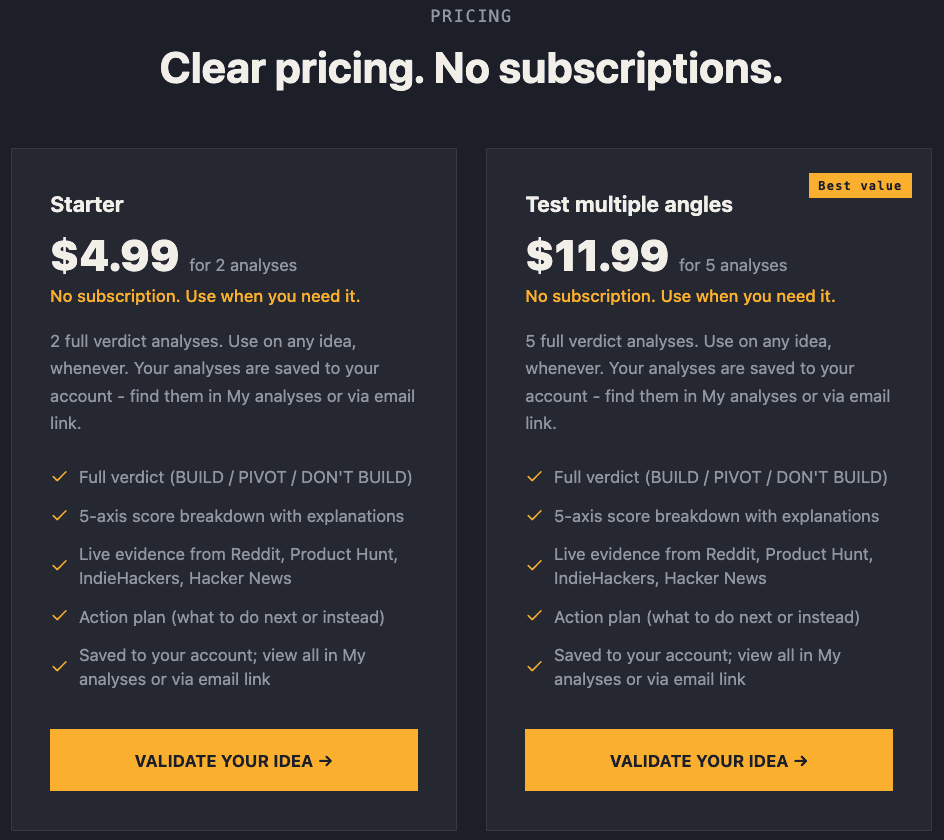This screenshot has width=944, height=840.
Task: Click the $11.99 price
Action: 597,256
